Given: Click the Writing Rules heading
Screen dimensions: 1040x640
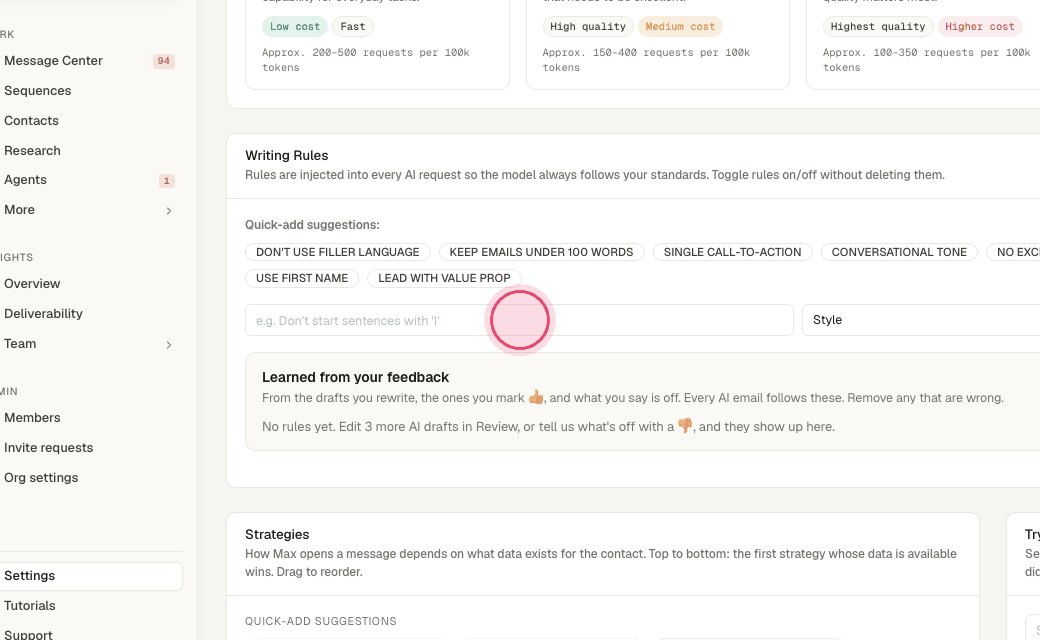Looking at the screenshot, I should 287,155.
